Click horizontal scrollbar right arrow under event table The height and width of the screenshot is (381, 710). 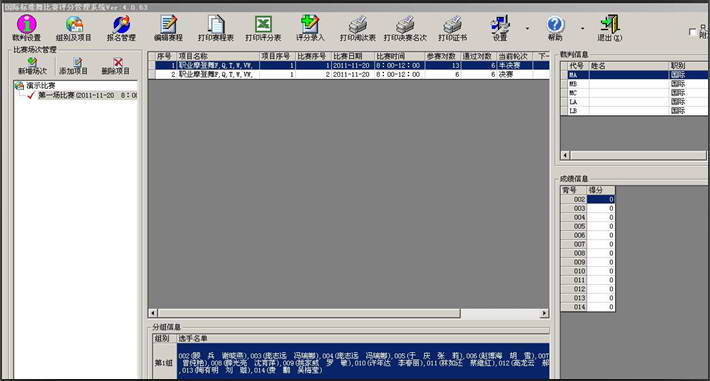[544, 313]
